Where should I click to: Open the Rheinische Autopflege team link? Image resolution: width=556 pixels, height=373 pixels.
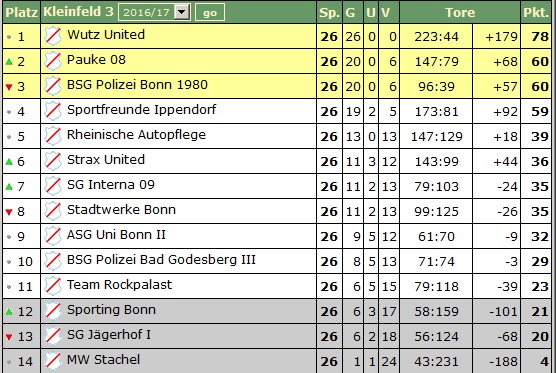[136, 135]
